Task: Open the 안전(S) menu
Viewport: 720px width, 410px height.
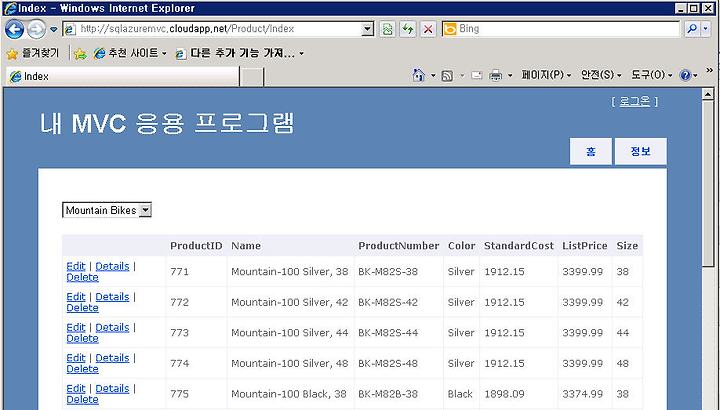Action: [x=601, y=75]
